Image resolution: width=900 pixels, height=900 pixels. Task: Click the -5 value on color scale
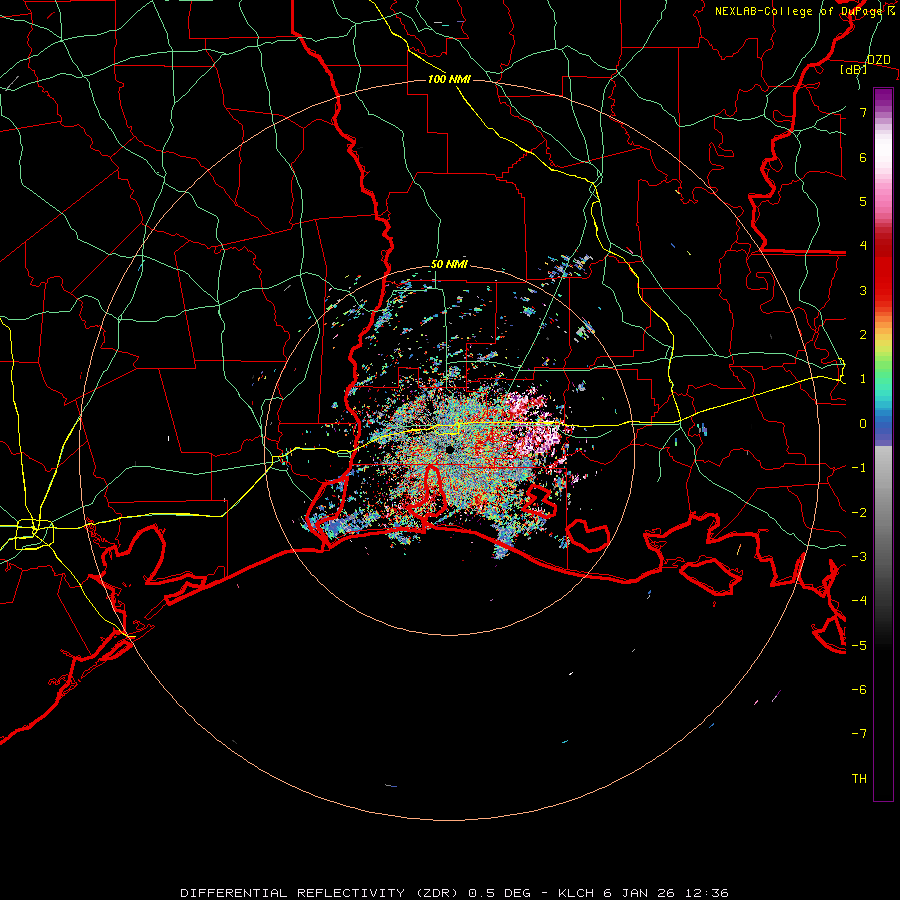tap(859, 646)
